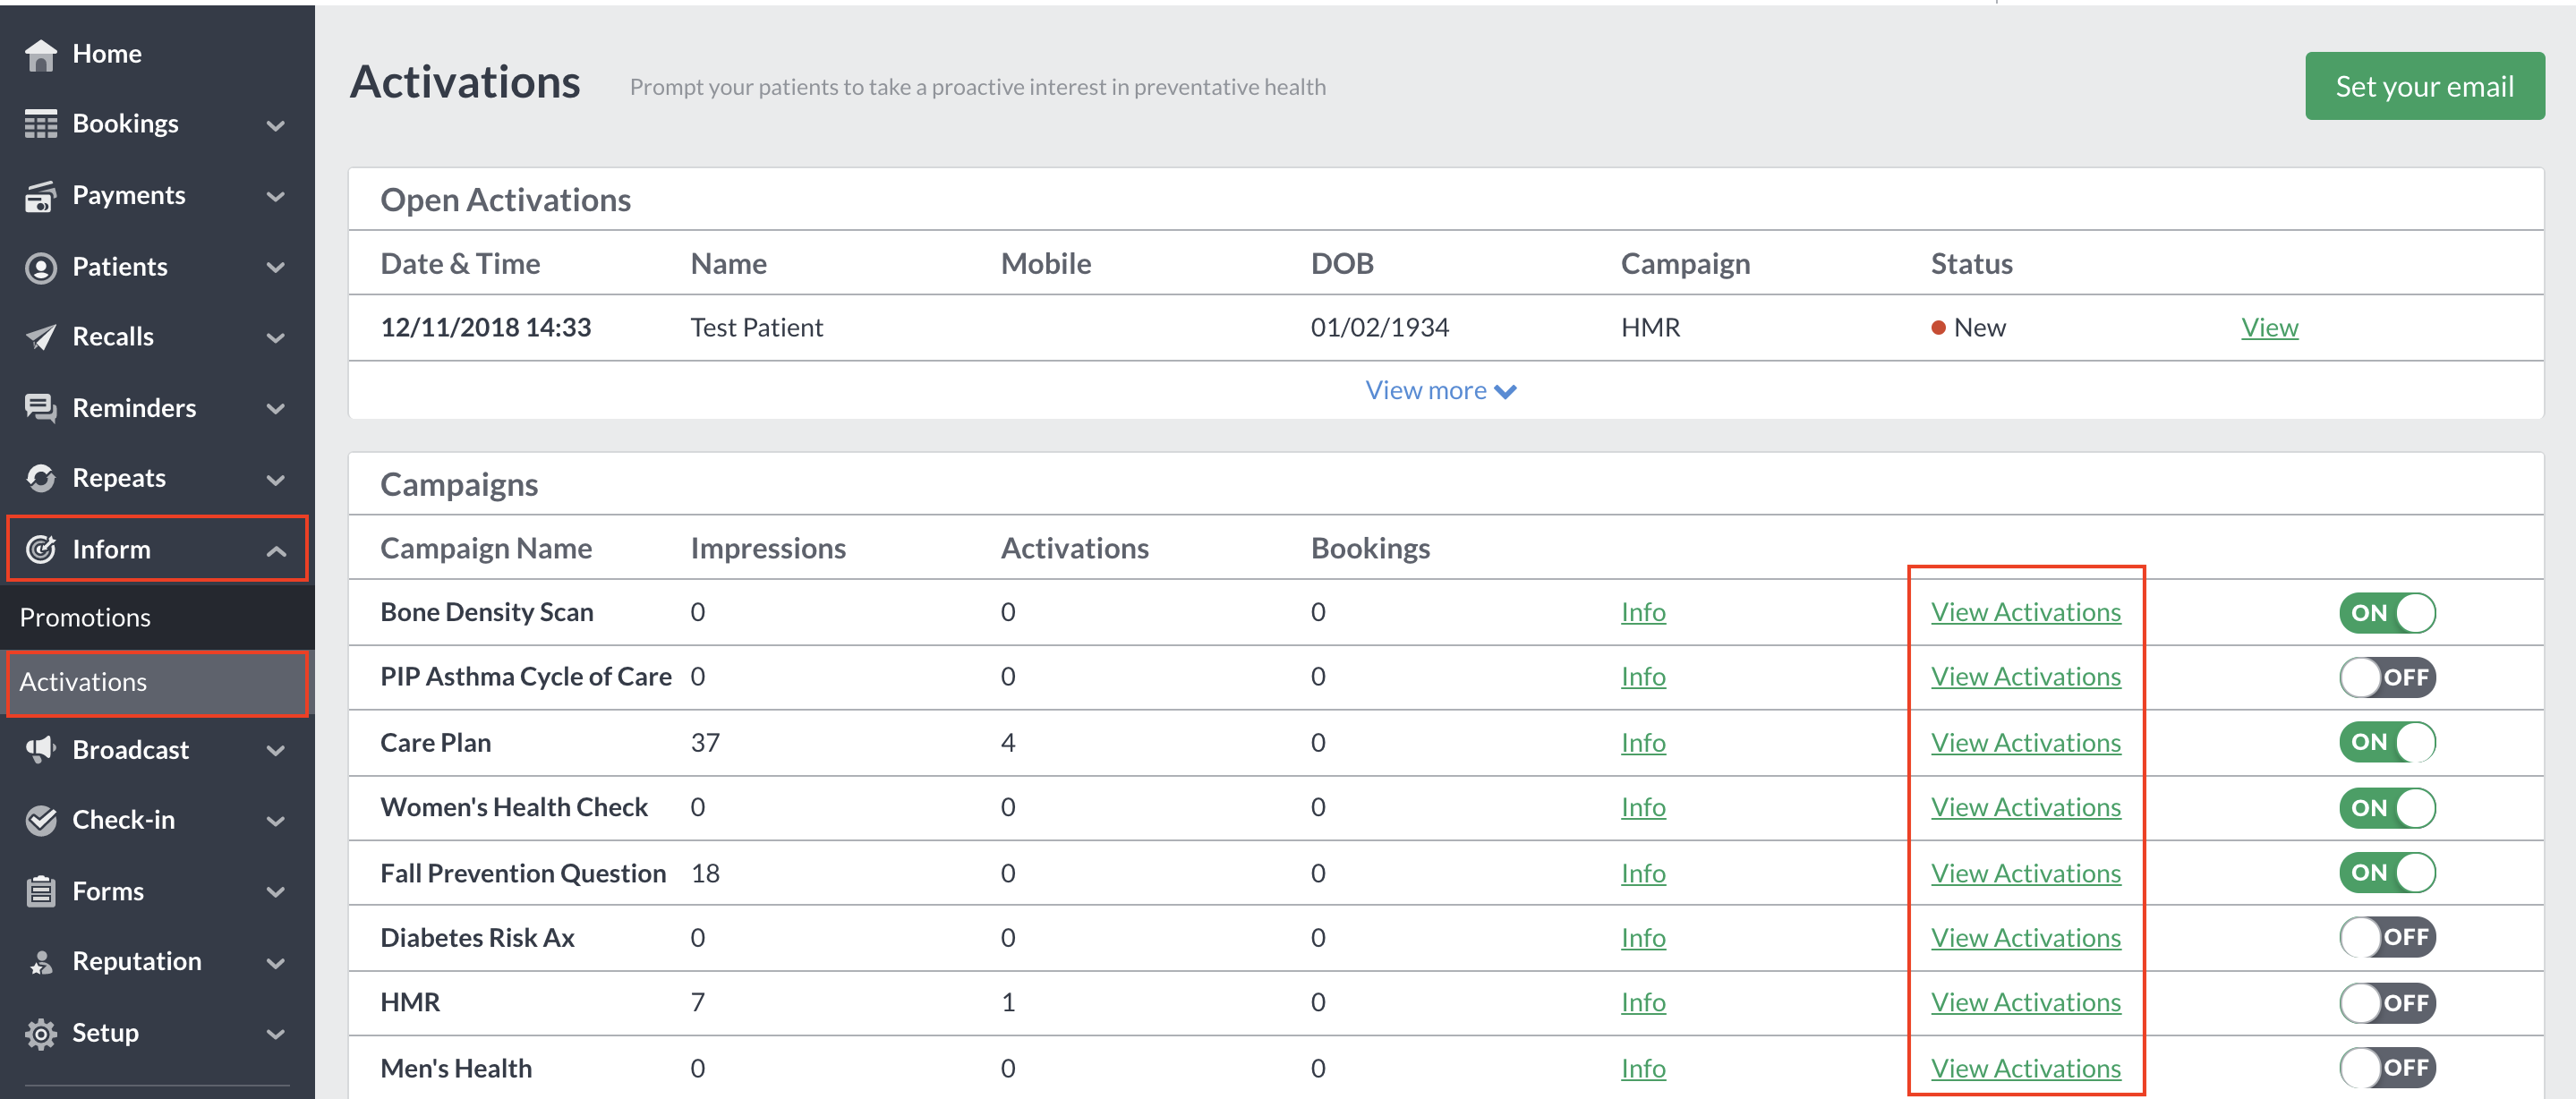Expand the Reputation menu chevron
This screenshot has height=1099, width=2576.
[276, 964]
